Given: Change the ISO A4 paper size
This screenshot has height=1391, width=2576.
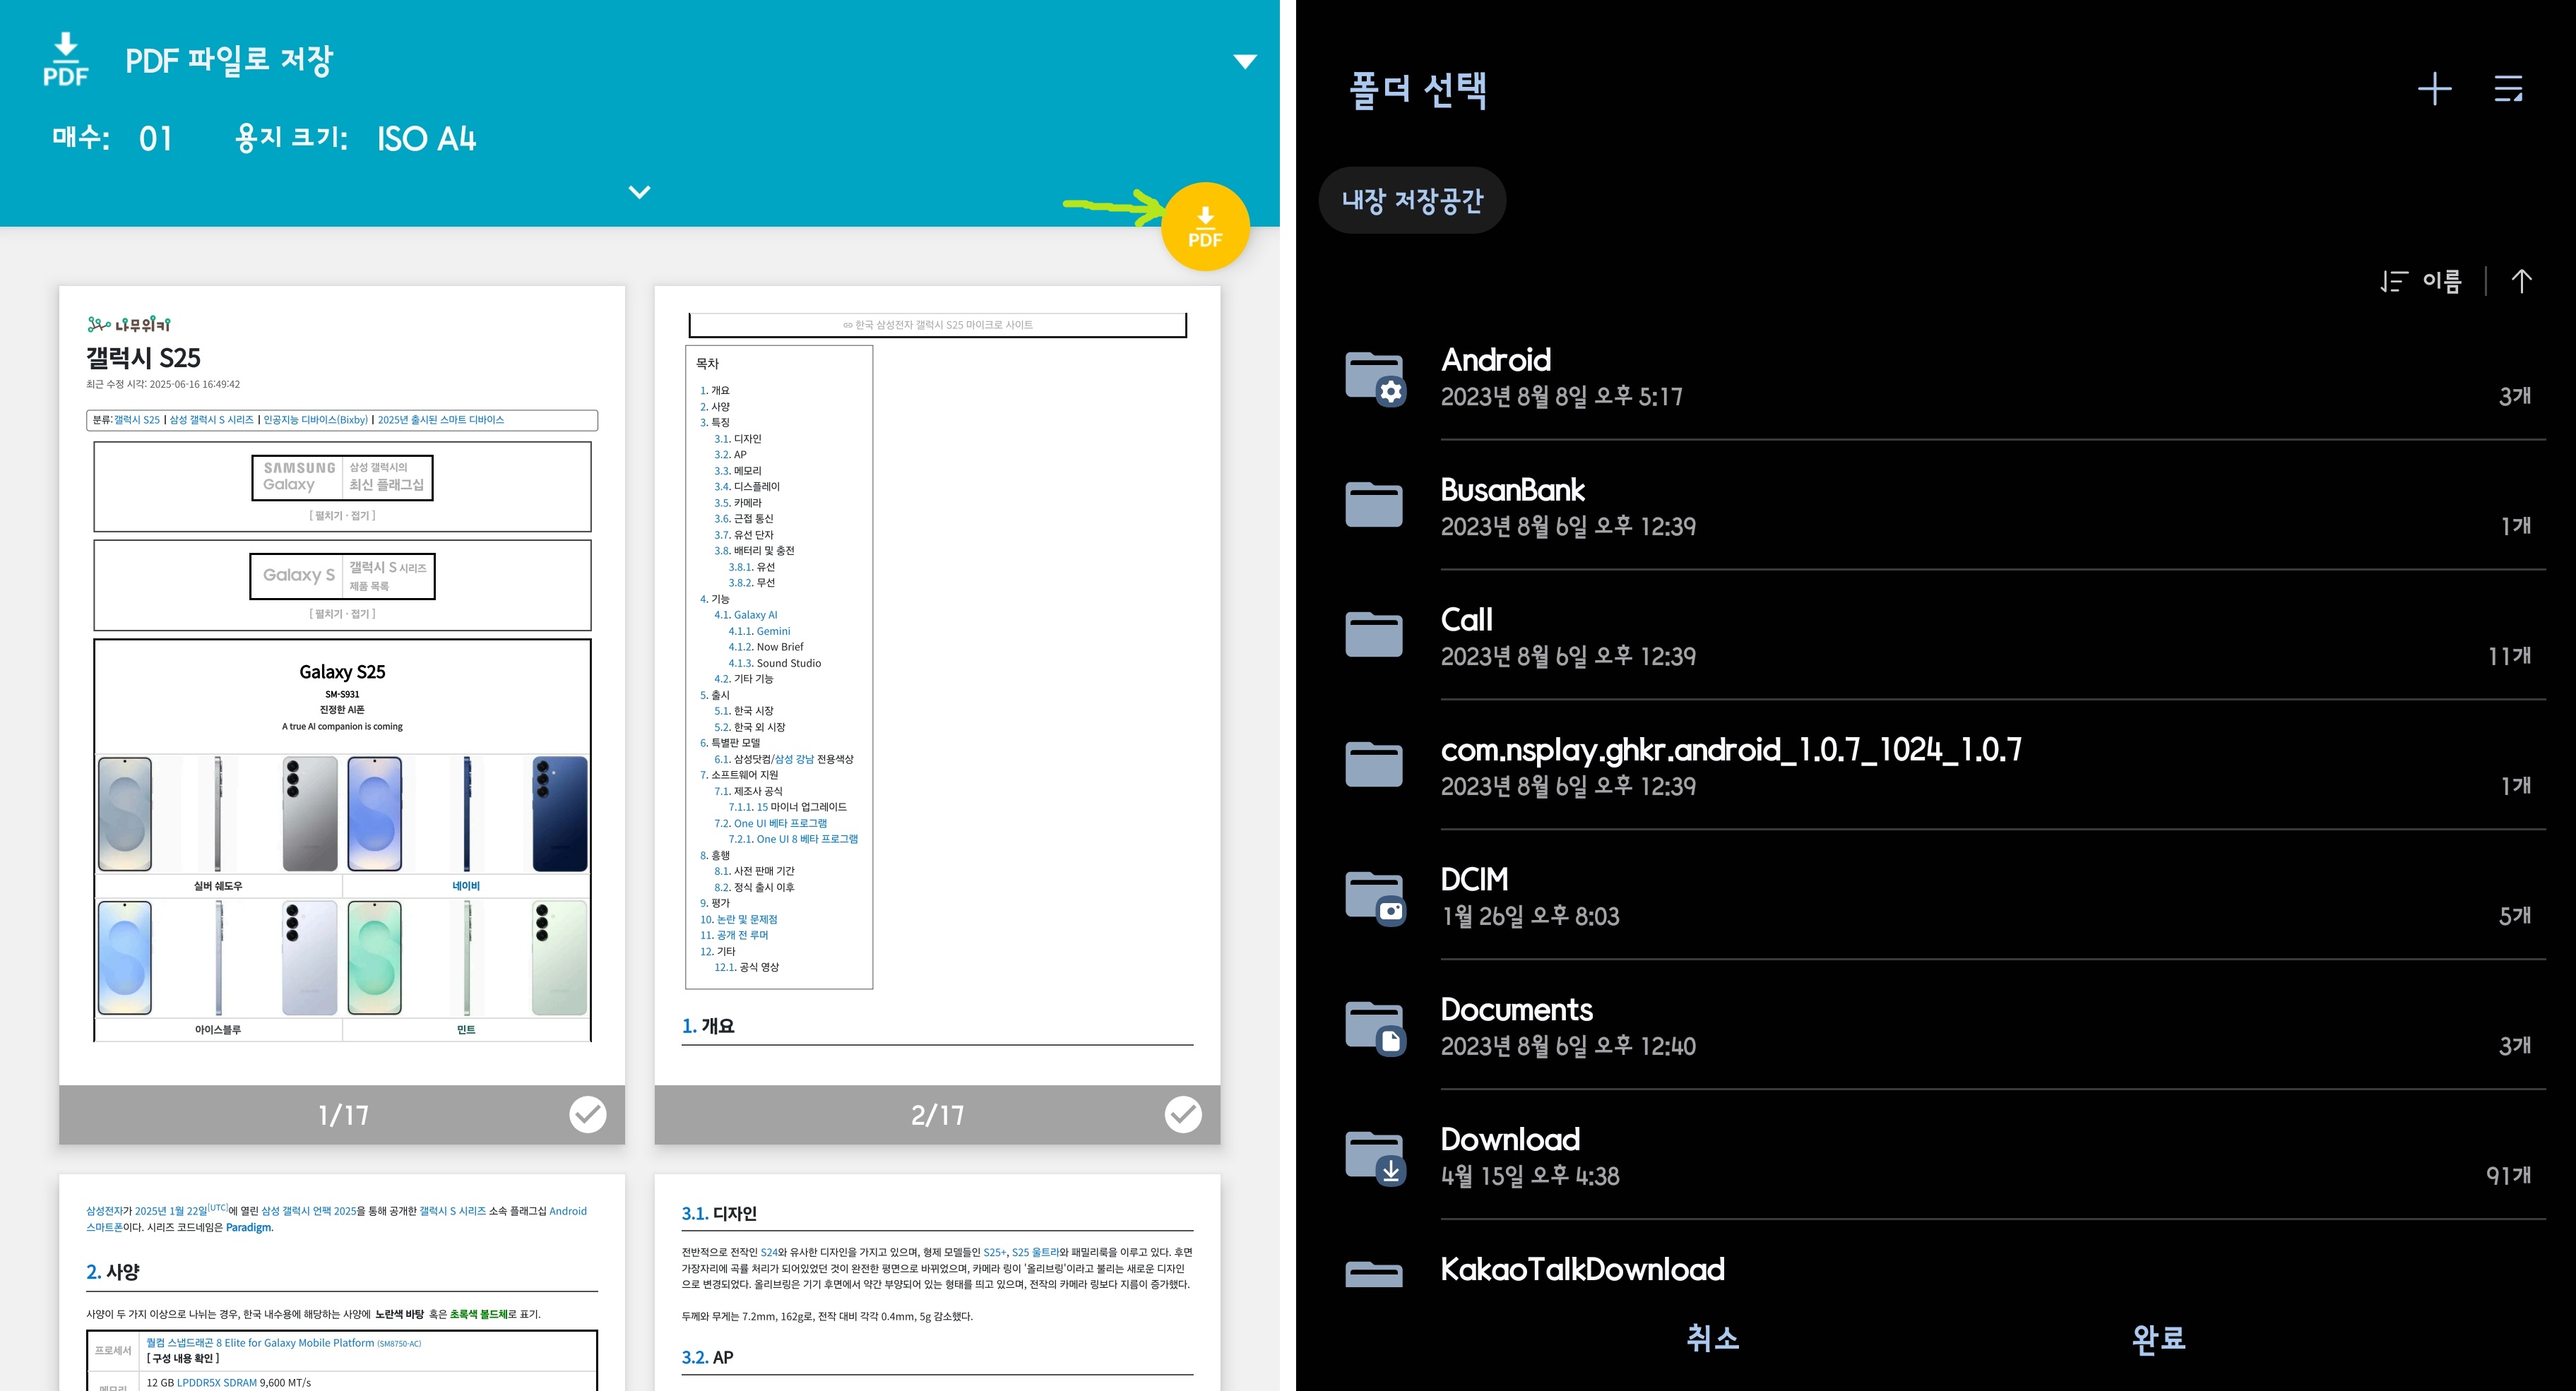Looking at the screenshot, I should pyautogui.click(x=426, y=138).
